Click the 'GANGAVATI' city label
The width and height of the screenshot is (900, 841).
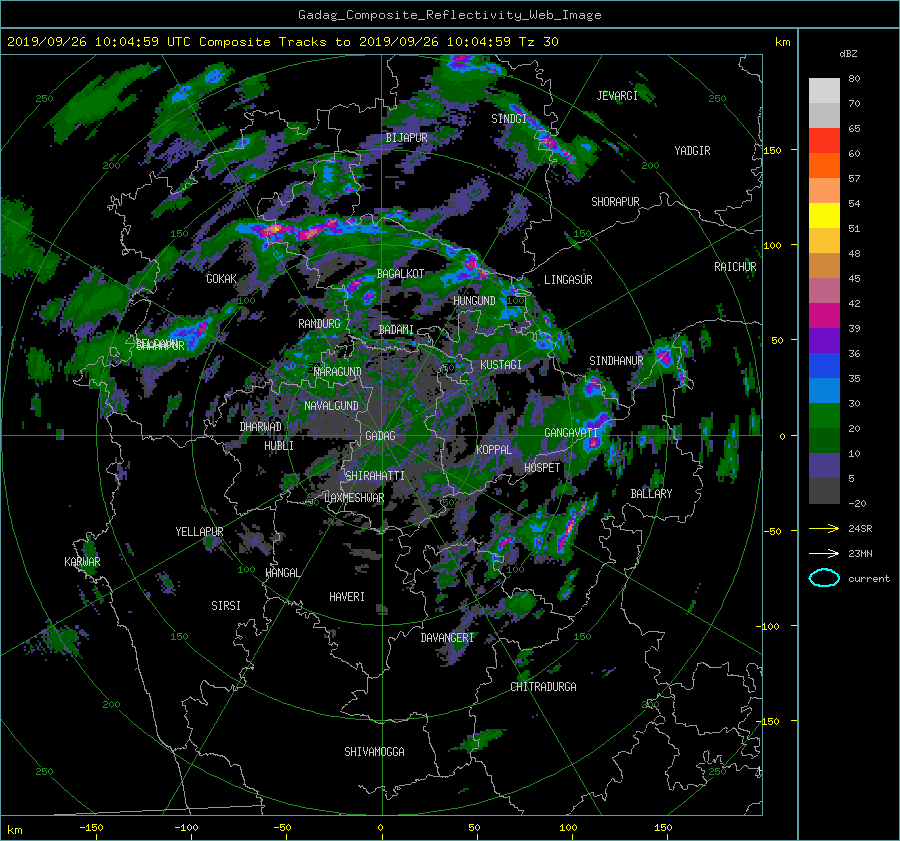[x=571, y=433]
